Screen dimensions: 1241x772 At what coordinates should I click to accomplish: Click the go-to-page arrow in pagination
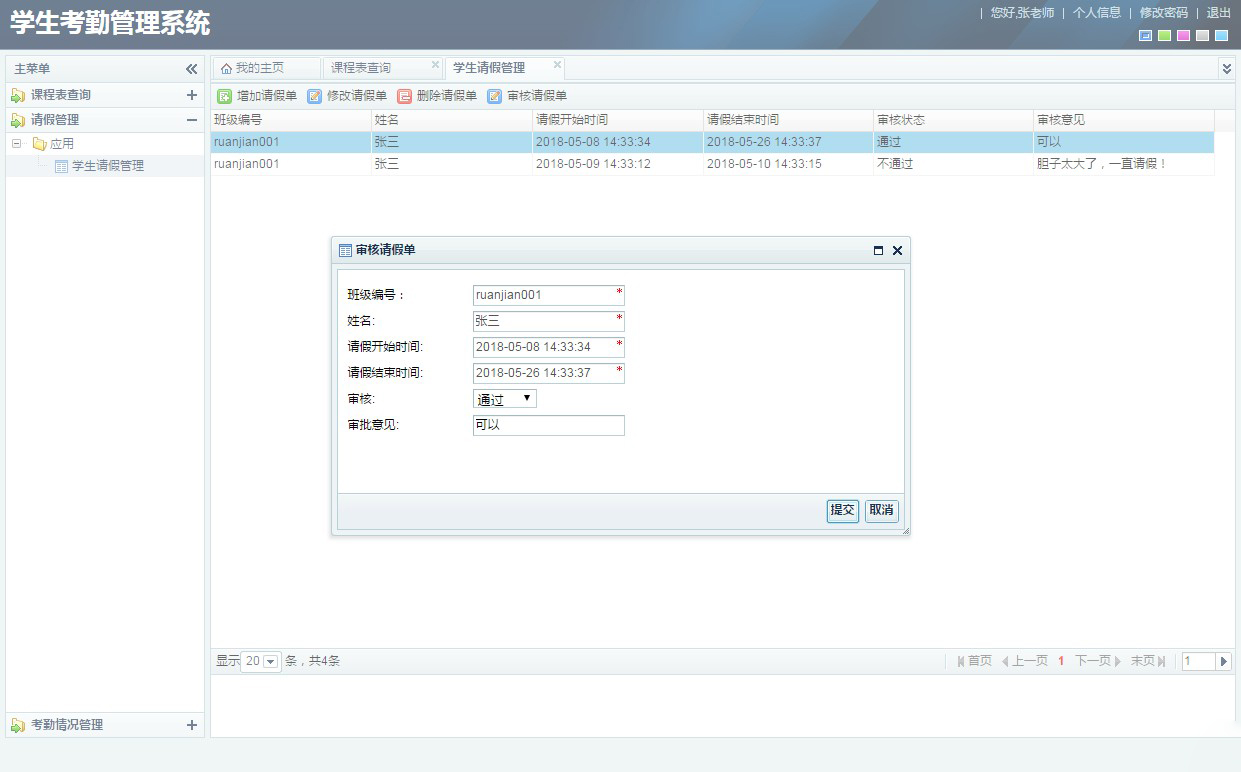click(1224, 661)
